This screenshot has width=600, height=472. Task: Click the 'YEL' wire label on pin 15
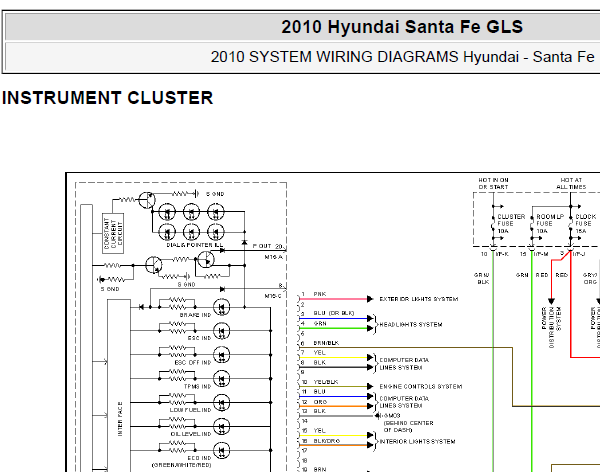319,431
